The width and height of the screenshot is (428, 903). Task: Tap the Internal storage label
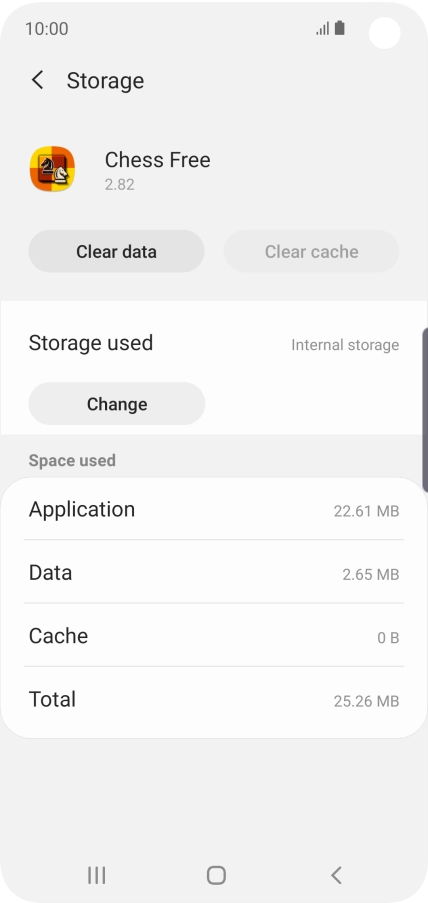pos(345,345)
